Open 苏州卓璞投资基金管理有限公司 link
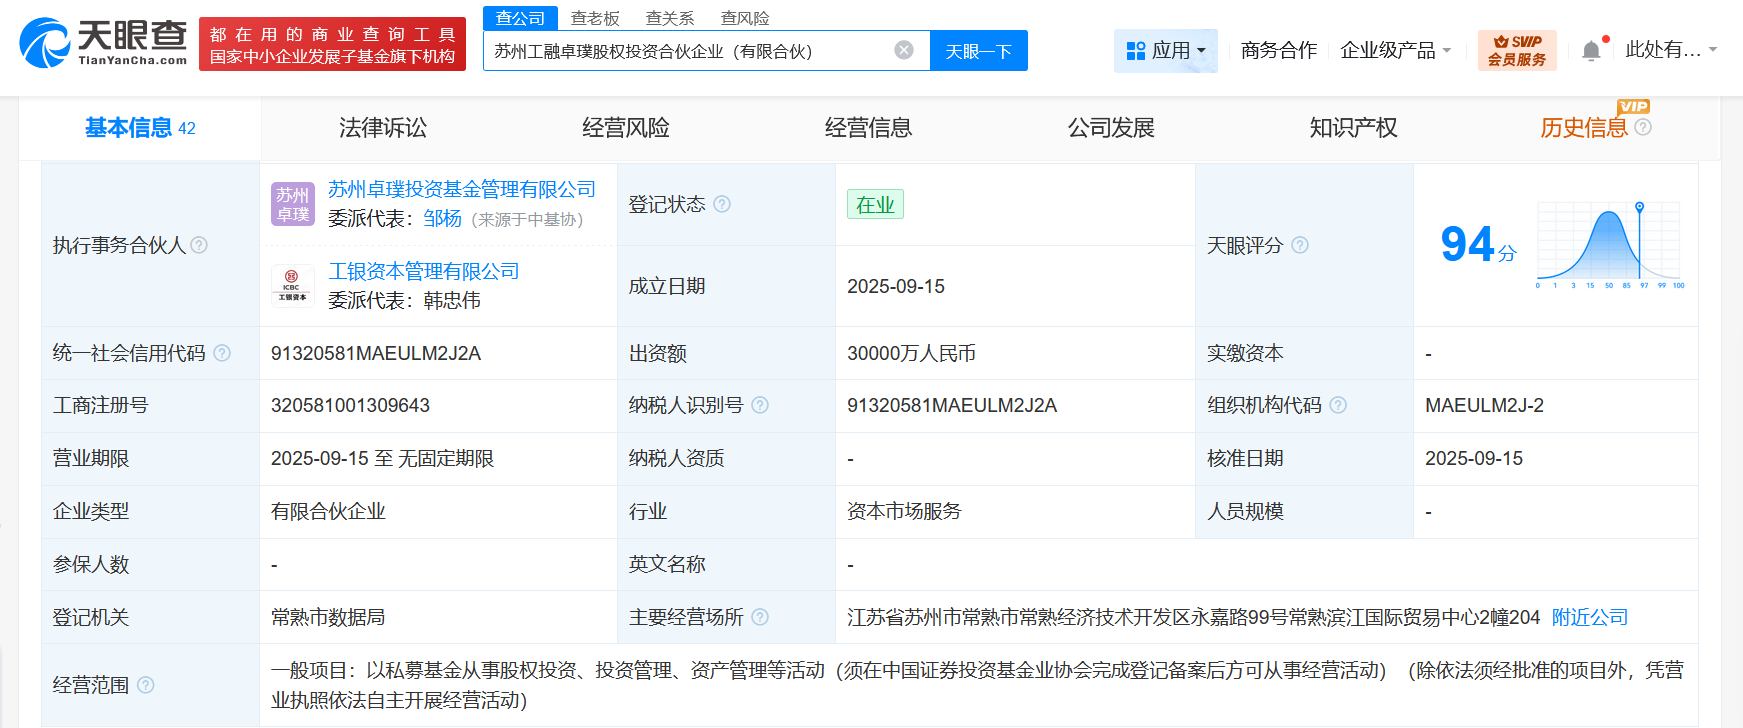 click(462, 189)
